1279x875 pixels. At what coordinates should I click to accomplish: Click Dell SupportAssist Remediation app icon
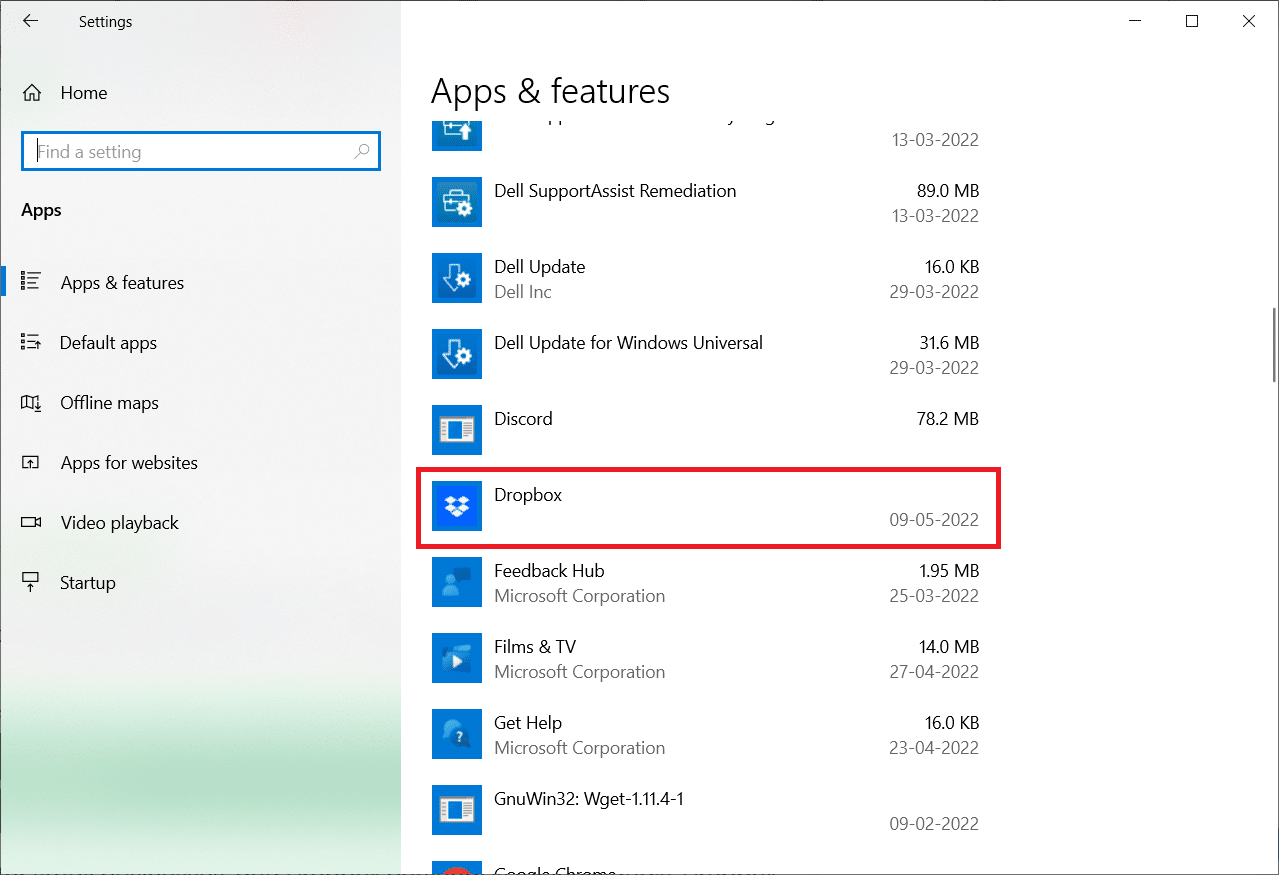point(457,203)
